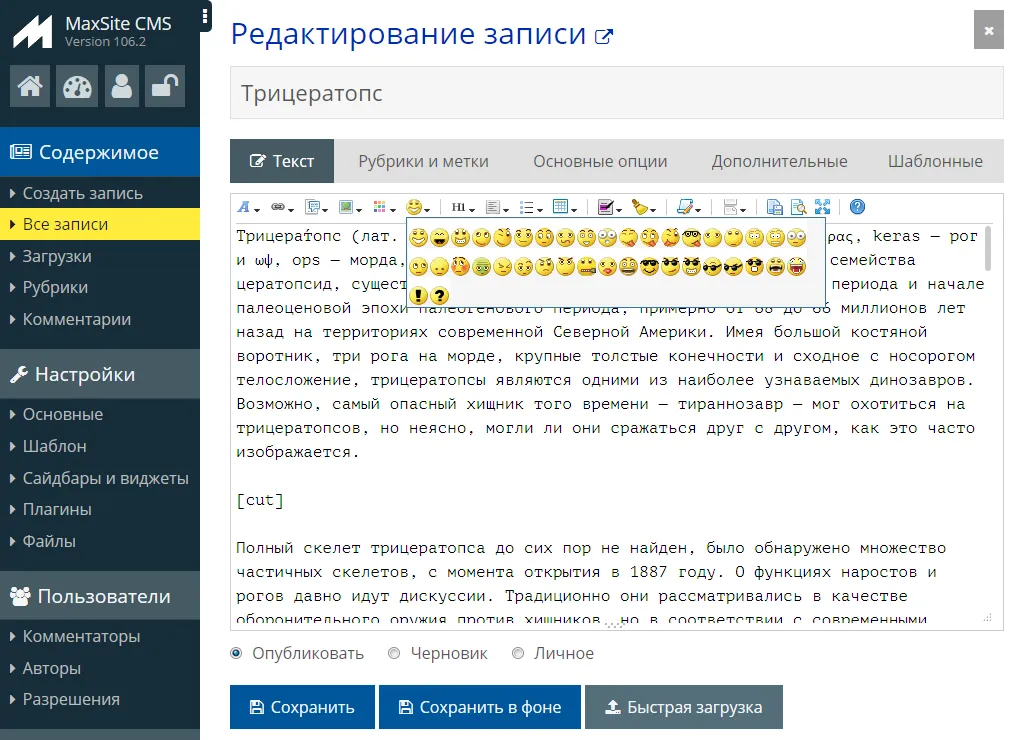This screenshot has height=740, width=1012.
Task: Switch to Рубрики и метки tab
Action: tap(423, 161)
